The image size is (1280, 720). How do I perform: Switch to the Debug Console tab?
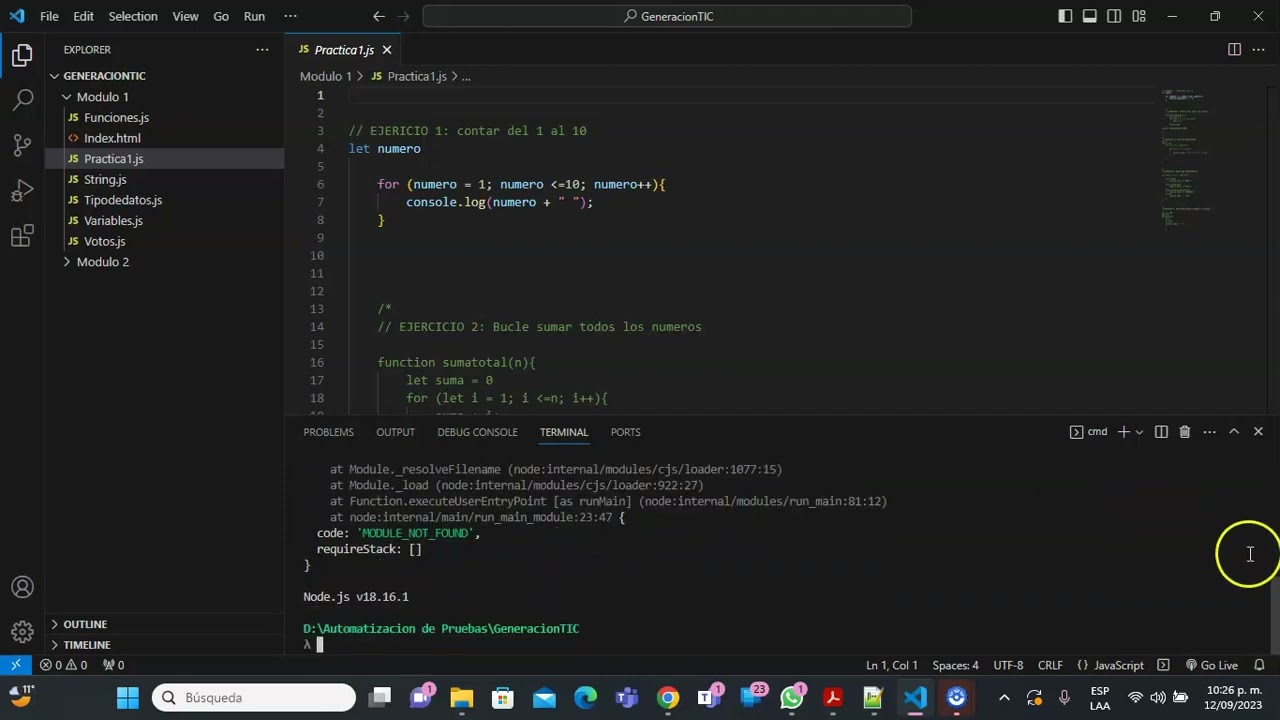(x=477, y=432)
